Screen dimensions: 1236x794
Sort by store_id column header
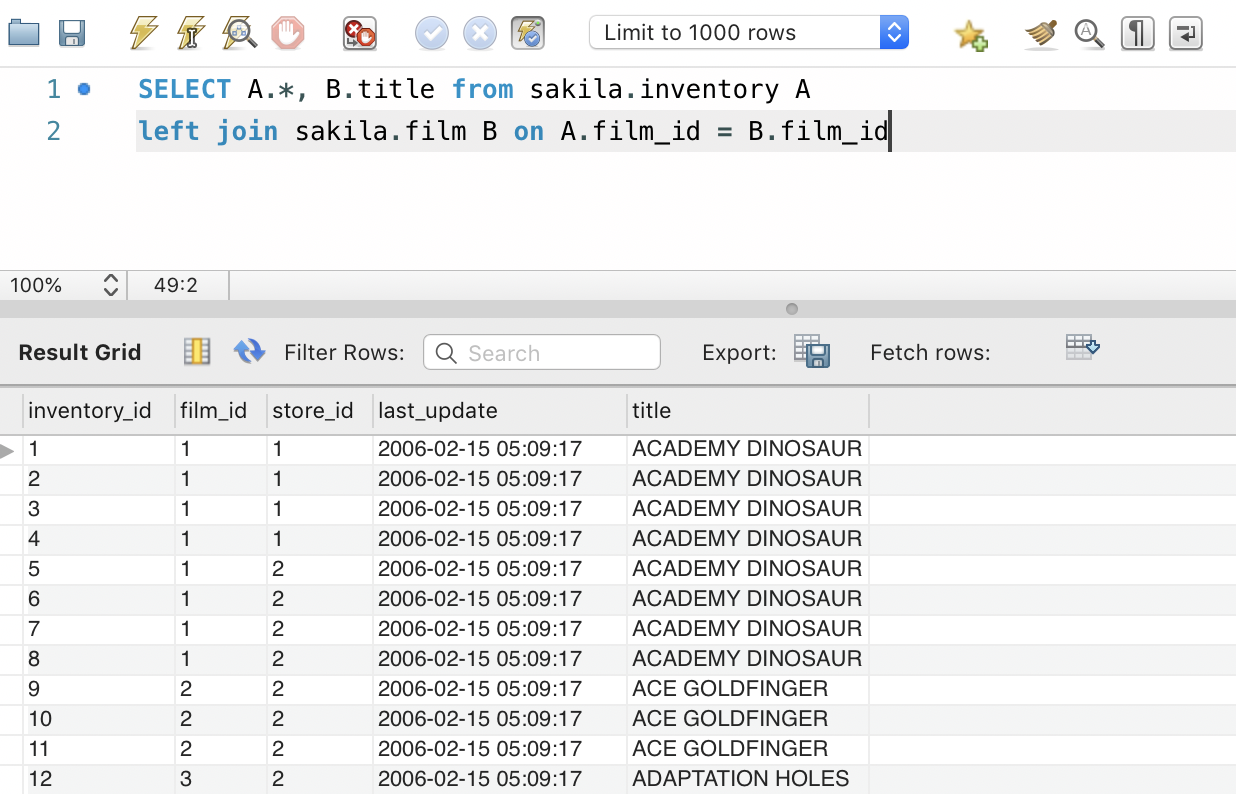click(320, 411)
